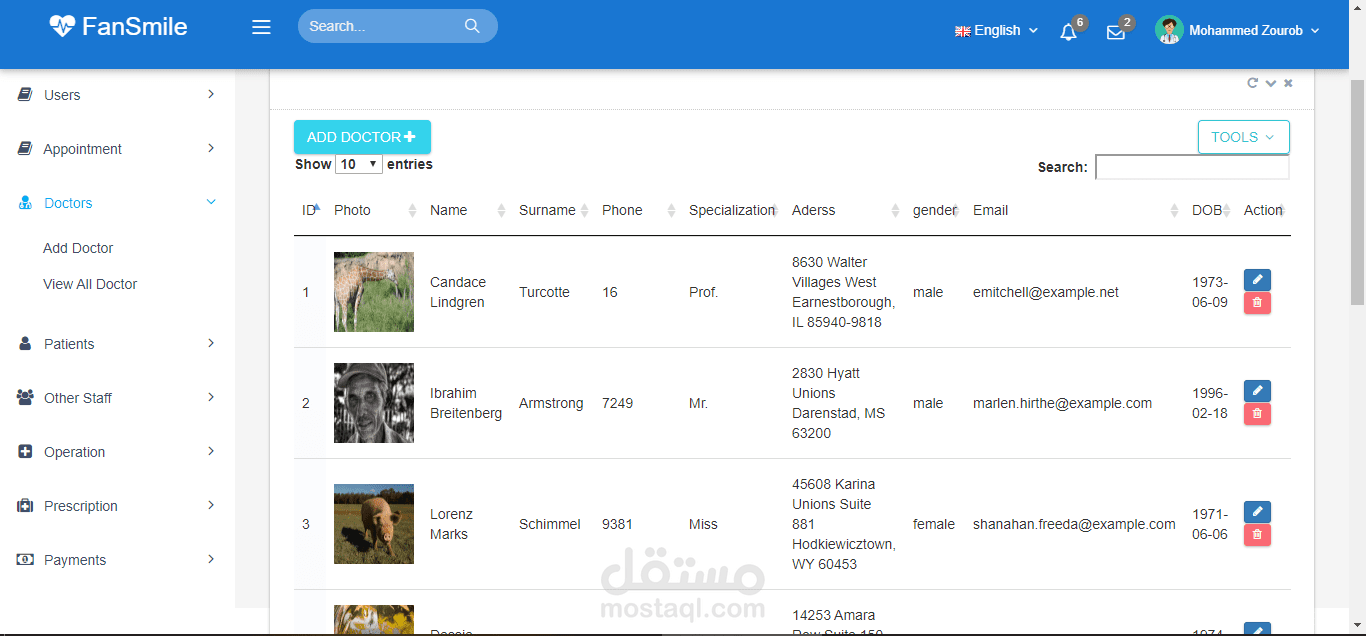
Task: Click the panel refresh icon
Action: [x=1252, y=83]
